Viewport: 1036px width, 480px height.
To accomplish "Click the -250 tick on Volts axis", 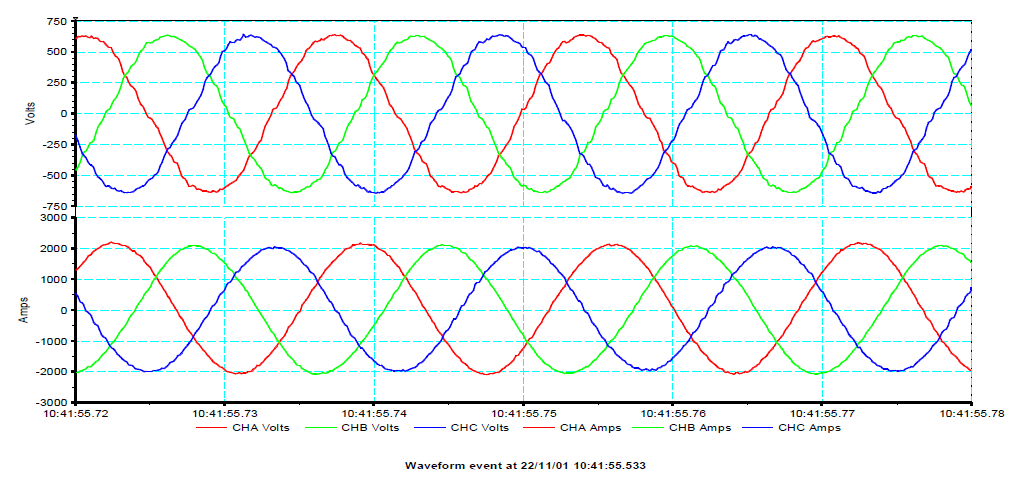I will pyautogui.click(x=56, y=145).
